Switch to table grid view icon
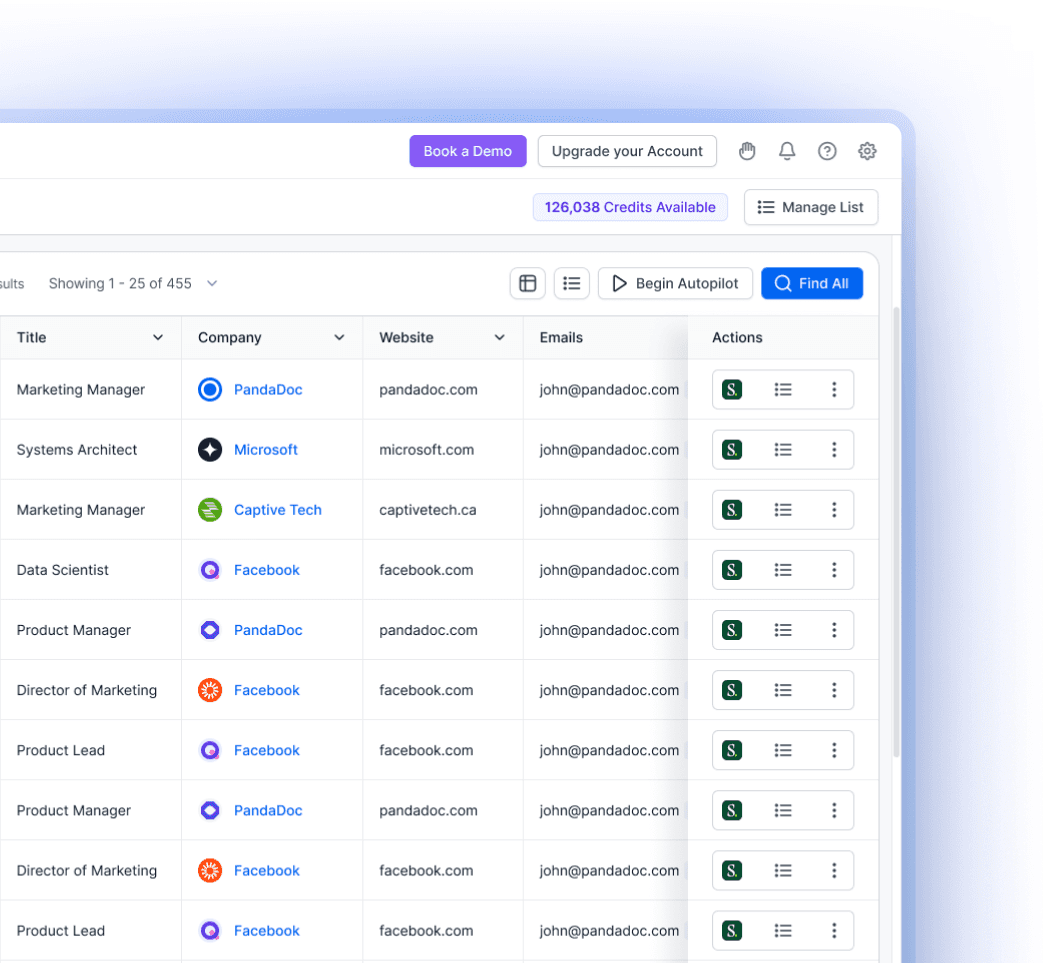This screenshot has width=1043, height=963. pyautogui.click(x=527, y=283)
